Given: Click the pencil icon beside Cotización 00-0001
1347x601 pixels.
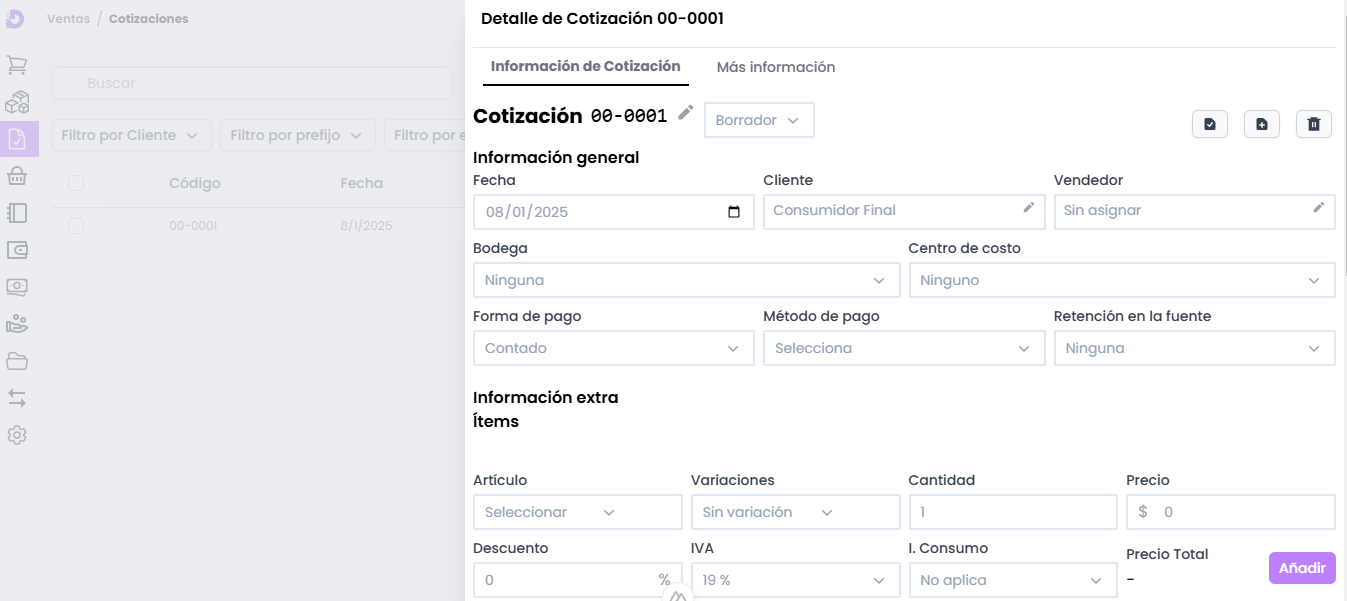Looking at the screenshot, I should (685, 113).
